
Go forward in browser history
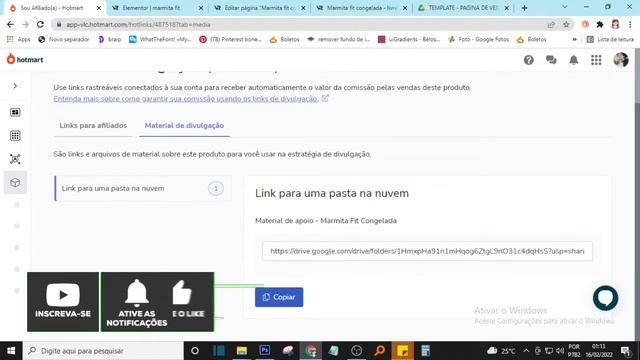25,24
